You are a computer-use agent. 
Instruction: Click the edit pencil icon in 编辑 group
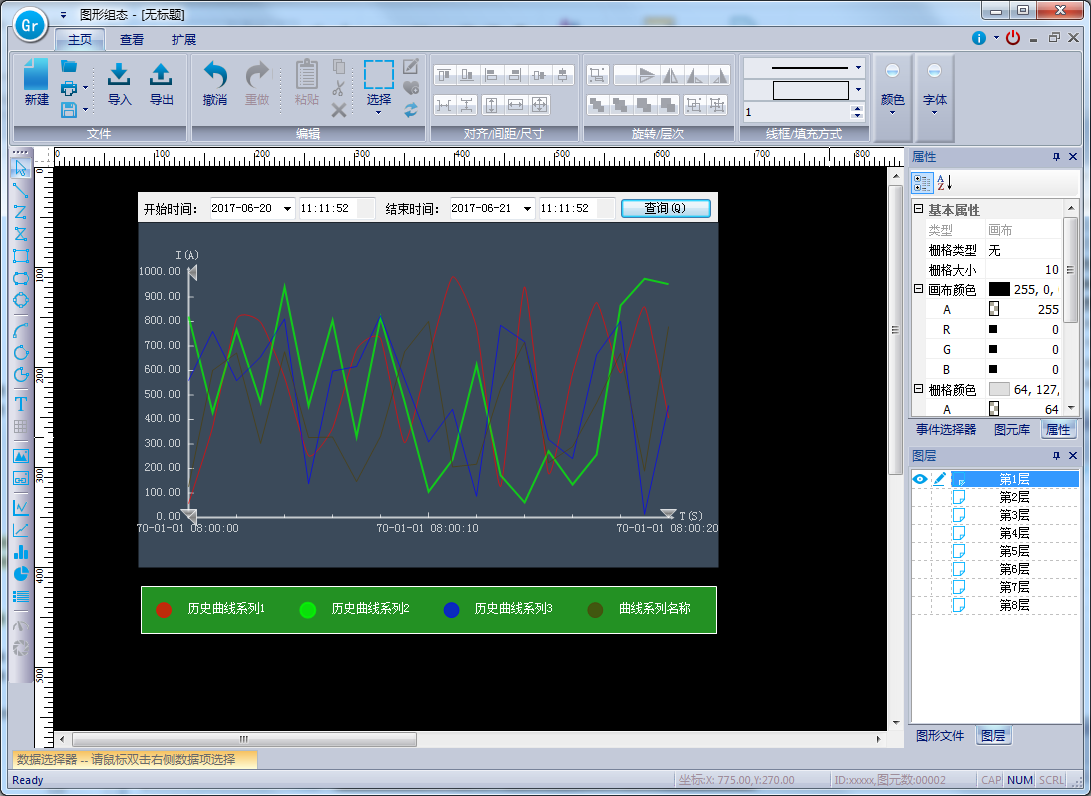click(x=411, y=66)
